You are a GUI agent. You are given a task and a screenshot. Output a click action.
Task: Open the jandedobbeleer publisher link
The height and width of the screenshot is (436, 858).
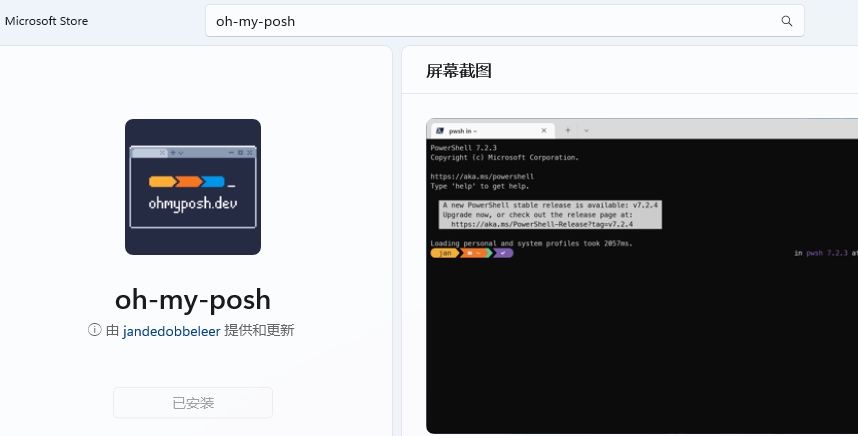[x=171, y=331]
